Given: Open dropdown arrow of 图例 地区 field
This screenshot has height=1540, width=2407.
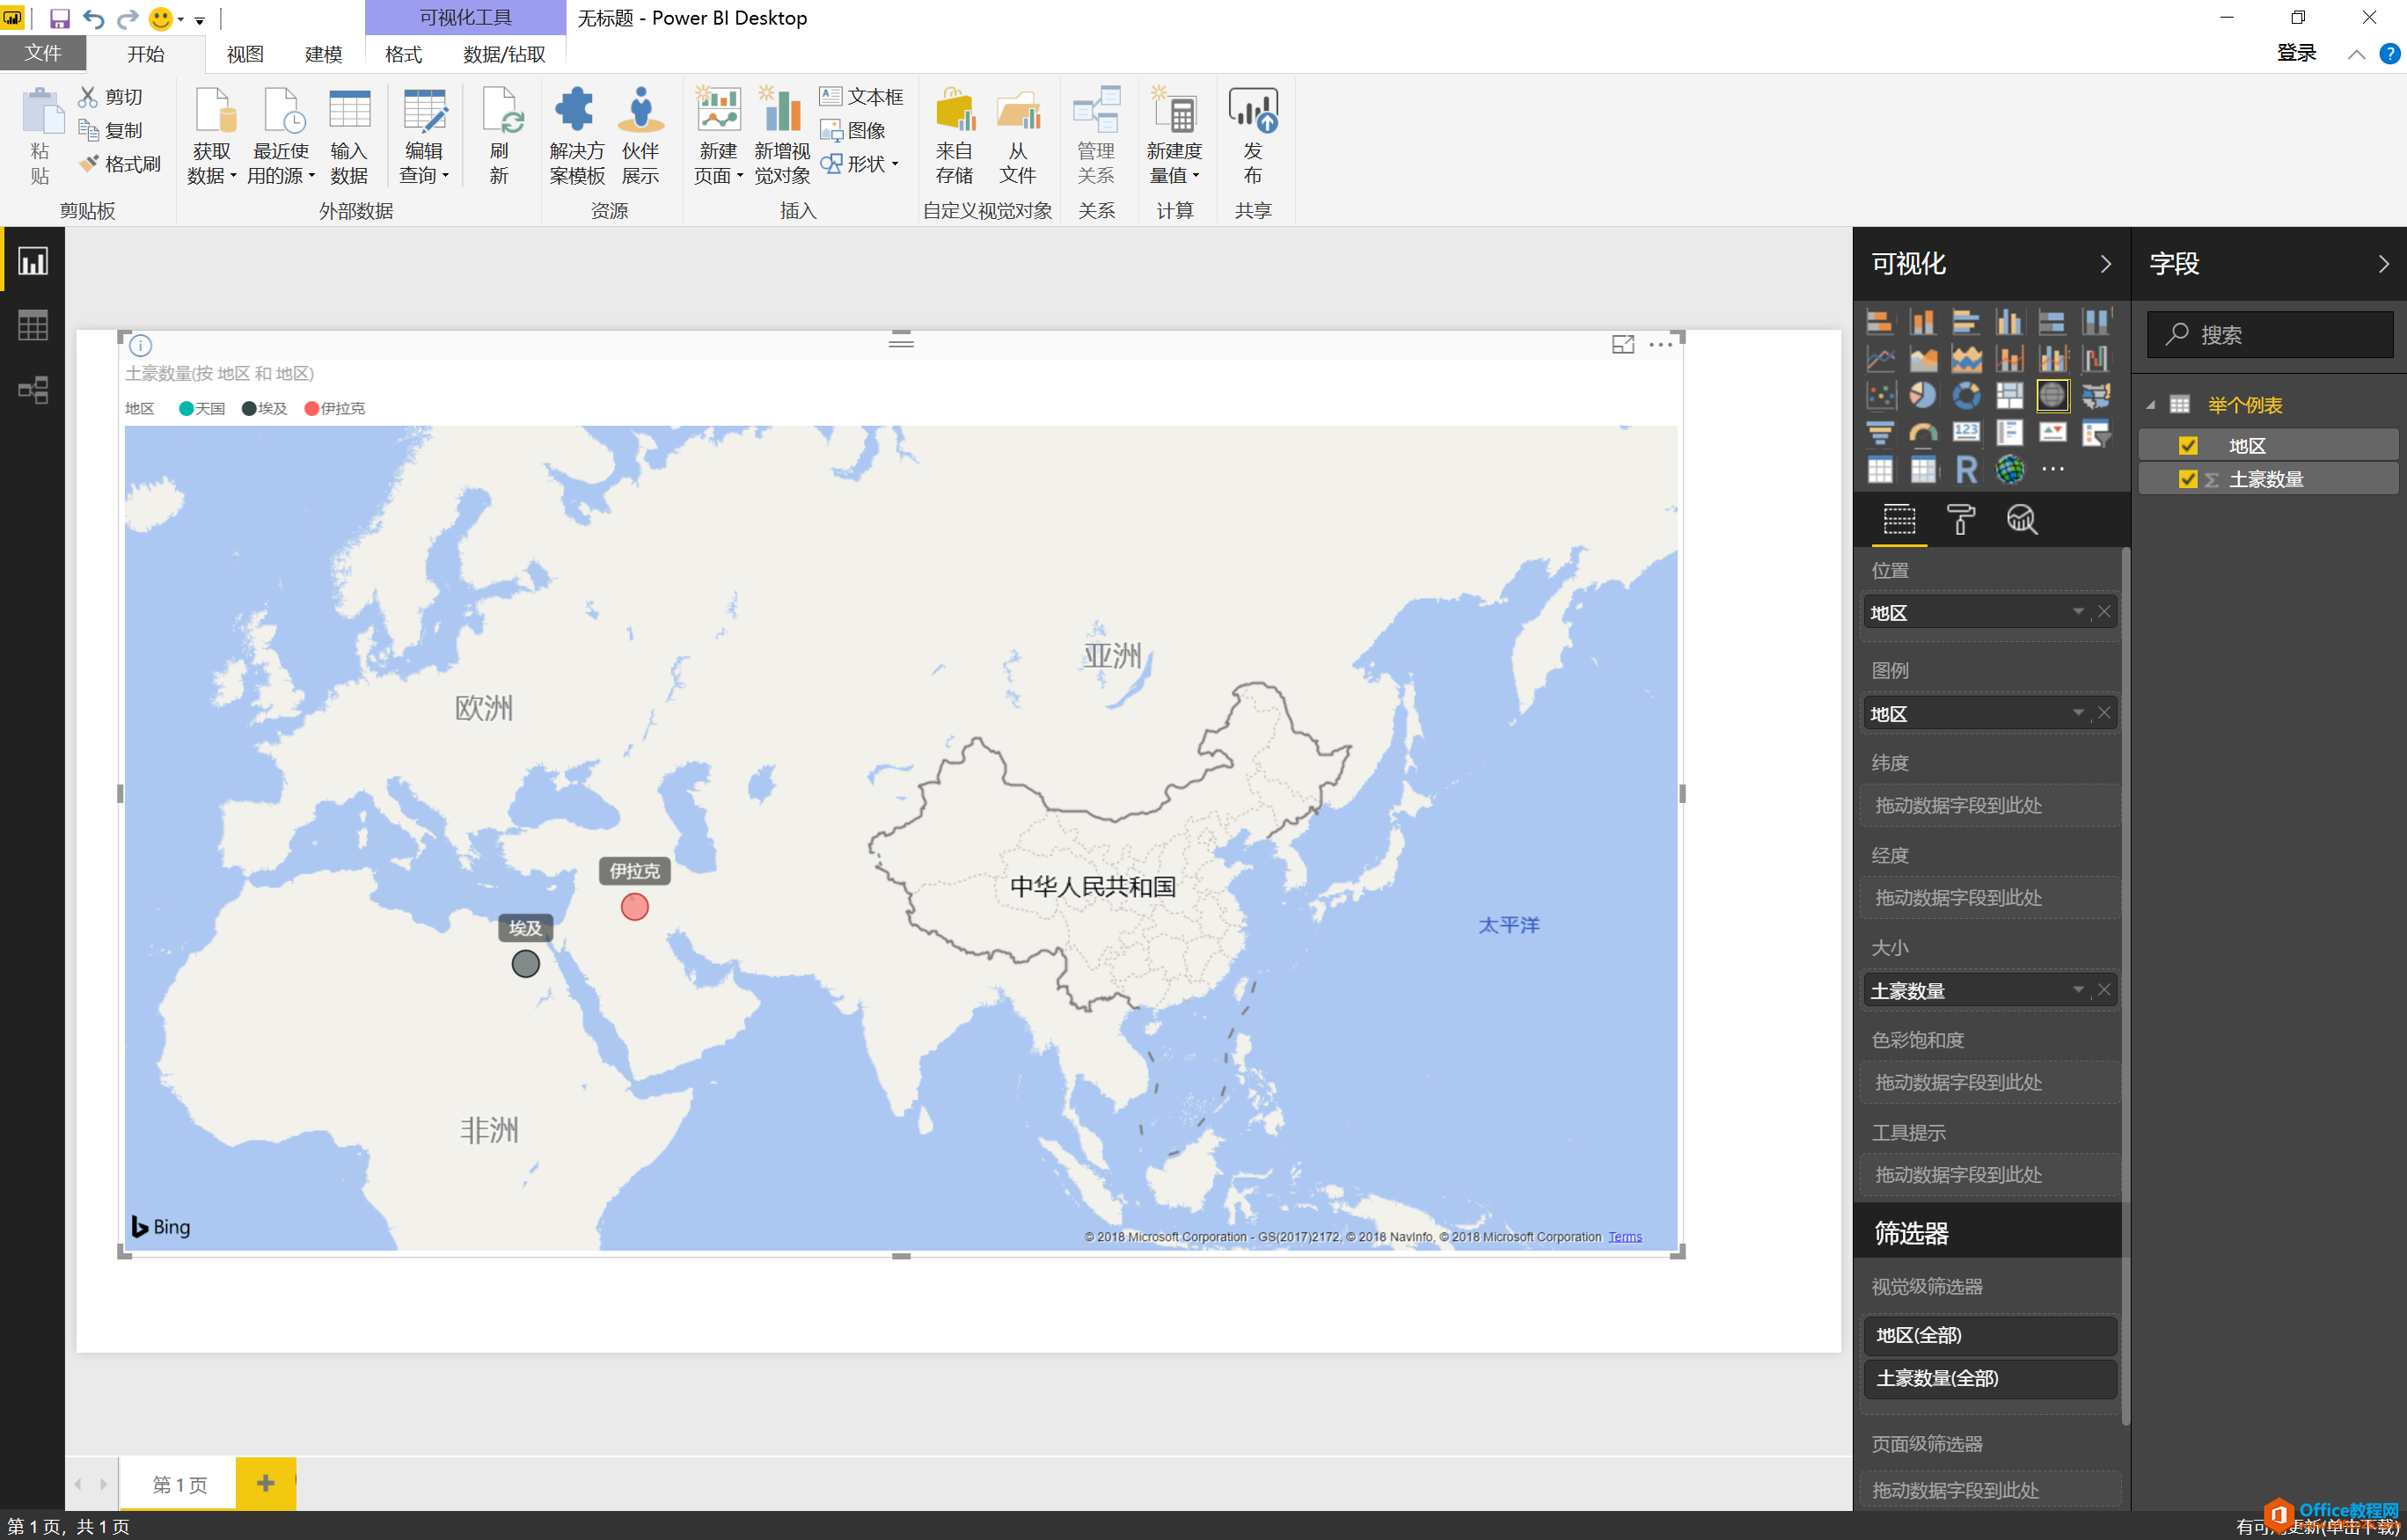Looking at the screenshot, I should point(2078,713).
